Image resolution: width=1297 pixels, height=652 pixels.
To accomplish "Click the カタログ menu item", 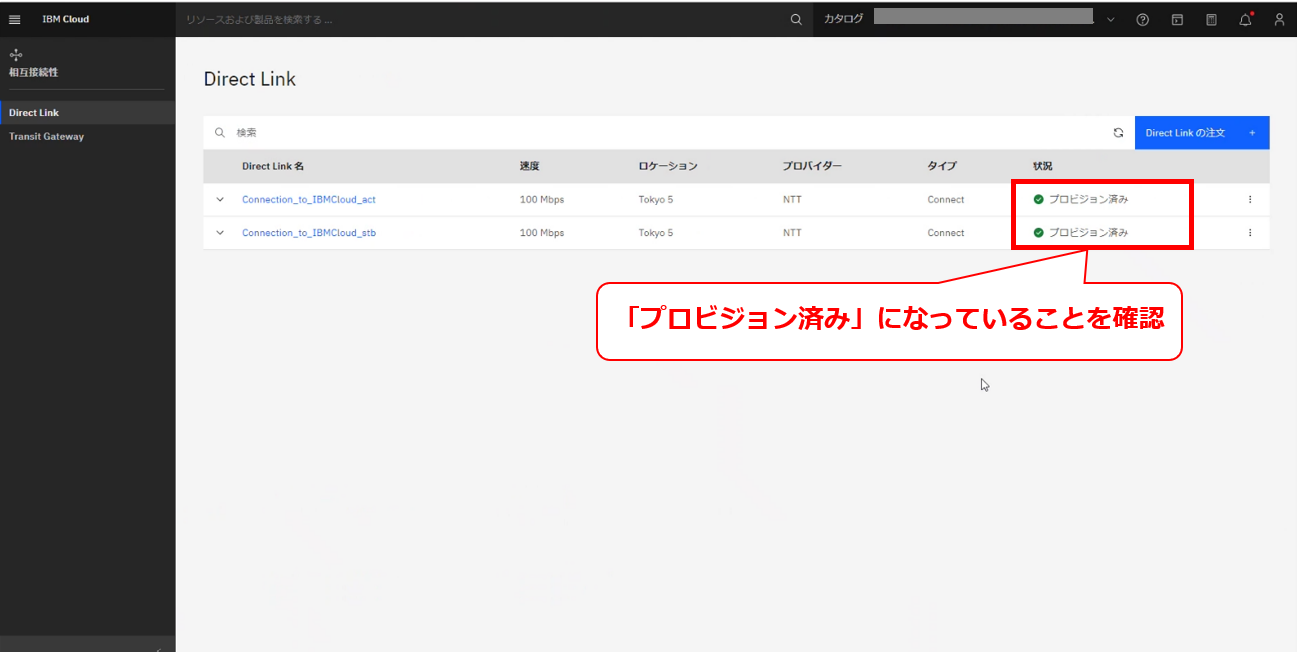I will pos(843,19).
